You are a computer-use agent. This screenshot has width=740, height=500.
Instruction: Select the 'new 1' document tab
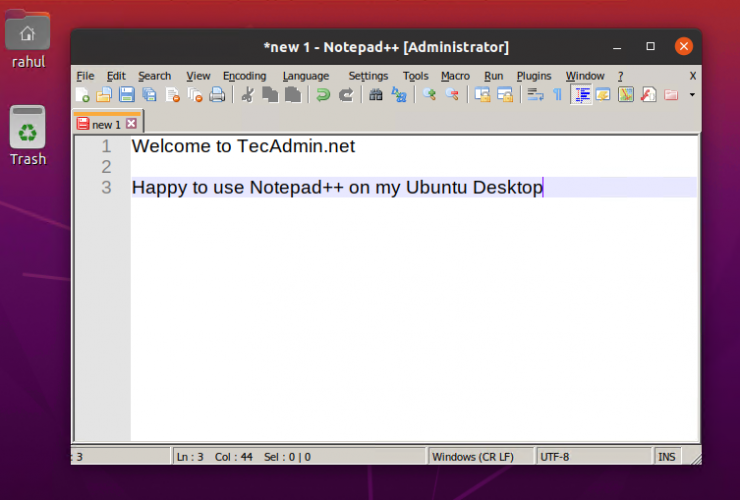click(x=105, y=124)
